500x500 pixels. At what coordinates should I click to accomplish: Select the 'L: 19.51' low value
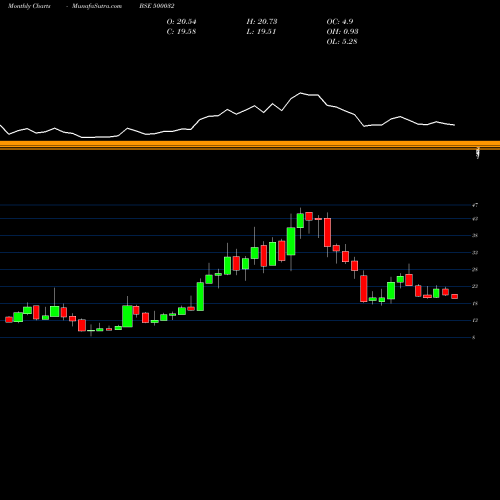click(261, 32)
